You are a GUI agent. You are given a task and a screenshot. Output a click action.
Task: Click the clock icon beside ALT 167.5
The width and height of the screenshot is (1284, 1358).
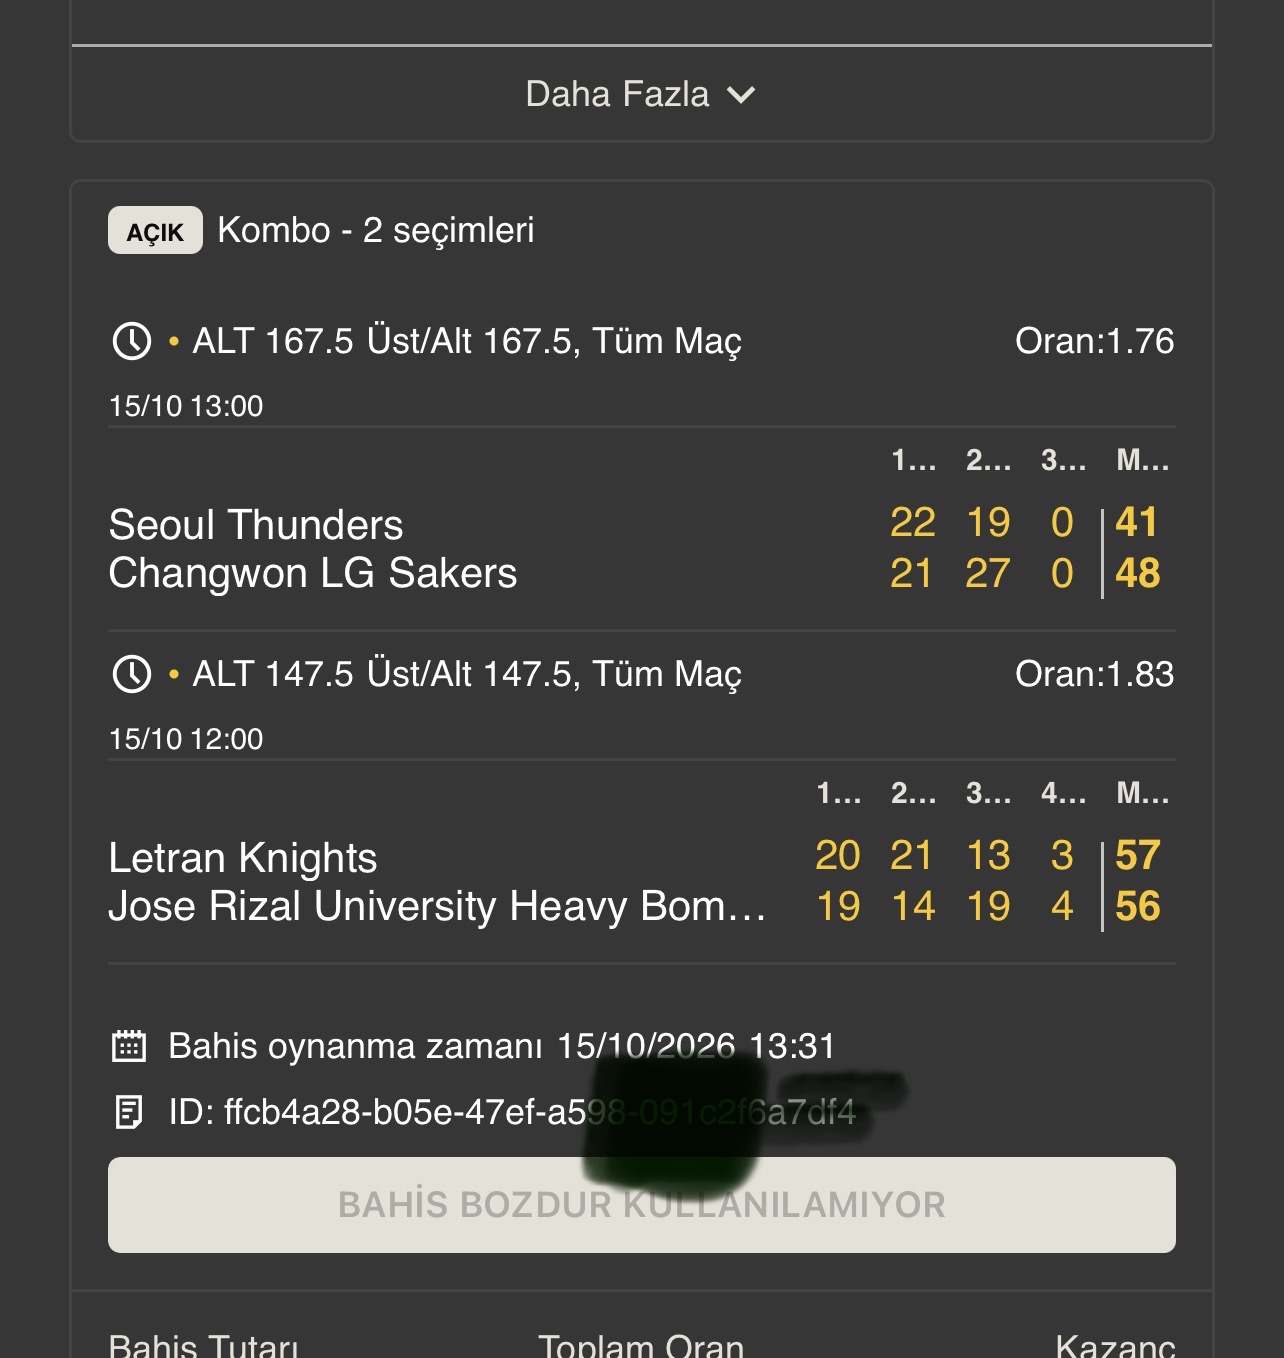(132, 341)
